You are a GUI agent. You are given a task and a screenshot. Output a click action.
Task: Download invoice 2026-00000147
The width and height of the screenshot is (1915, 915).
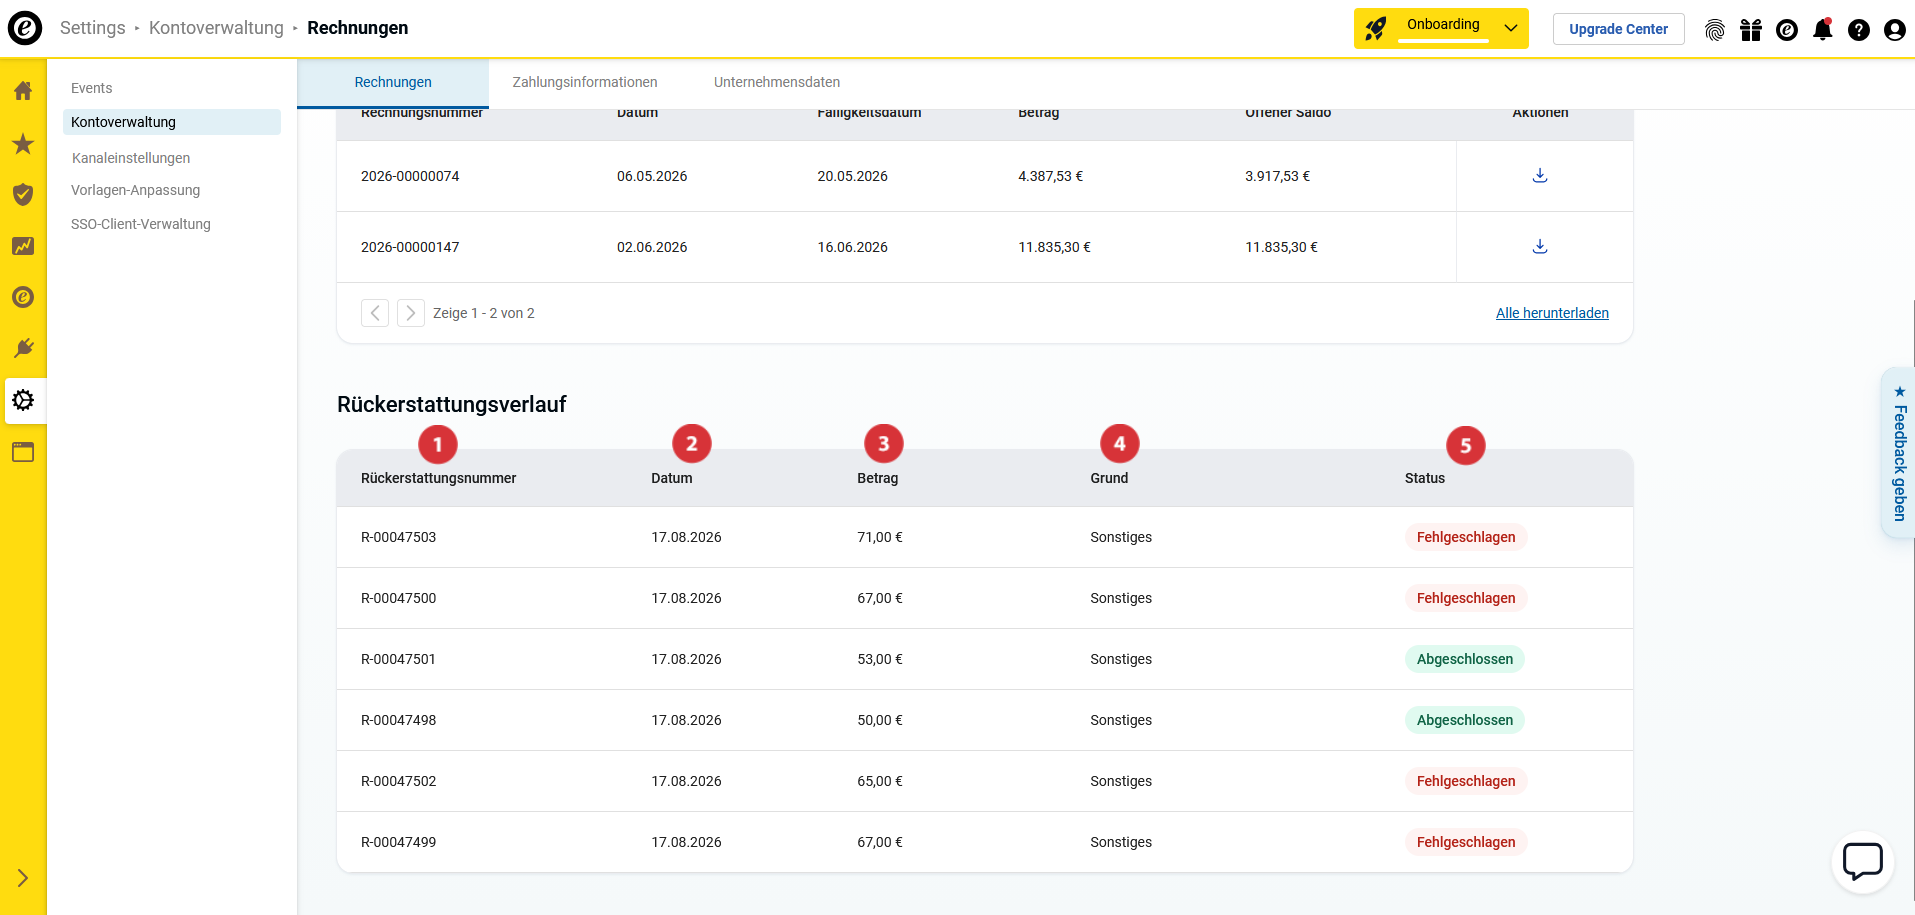(x=1540, y=247)
